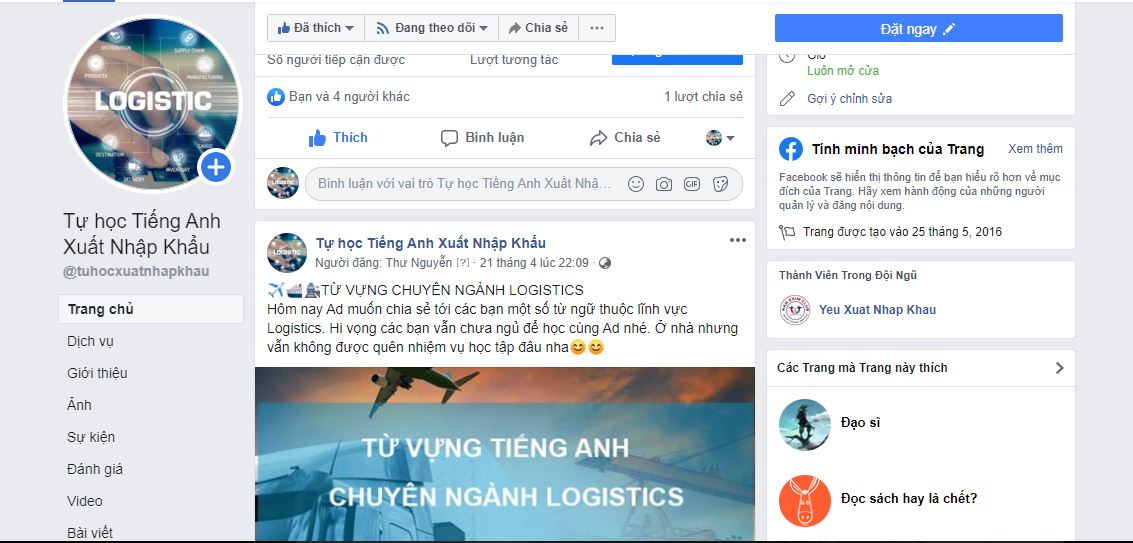1133x543 pixels.
Task: Click the blue plus icon on profile picture
Action: point(215,167)
